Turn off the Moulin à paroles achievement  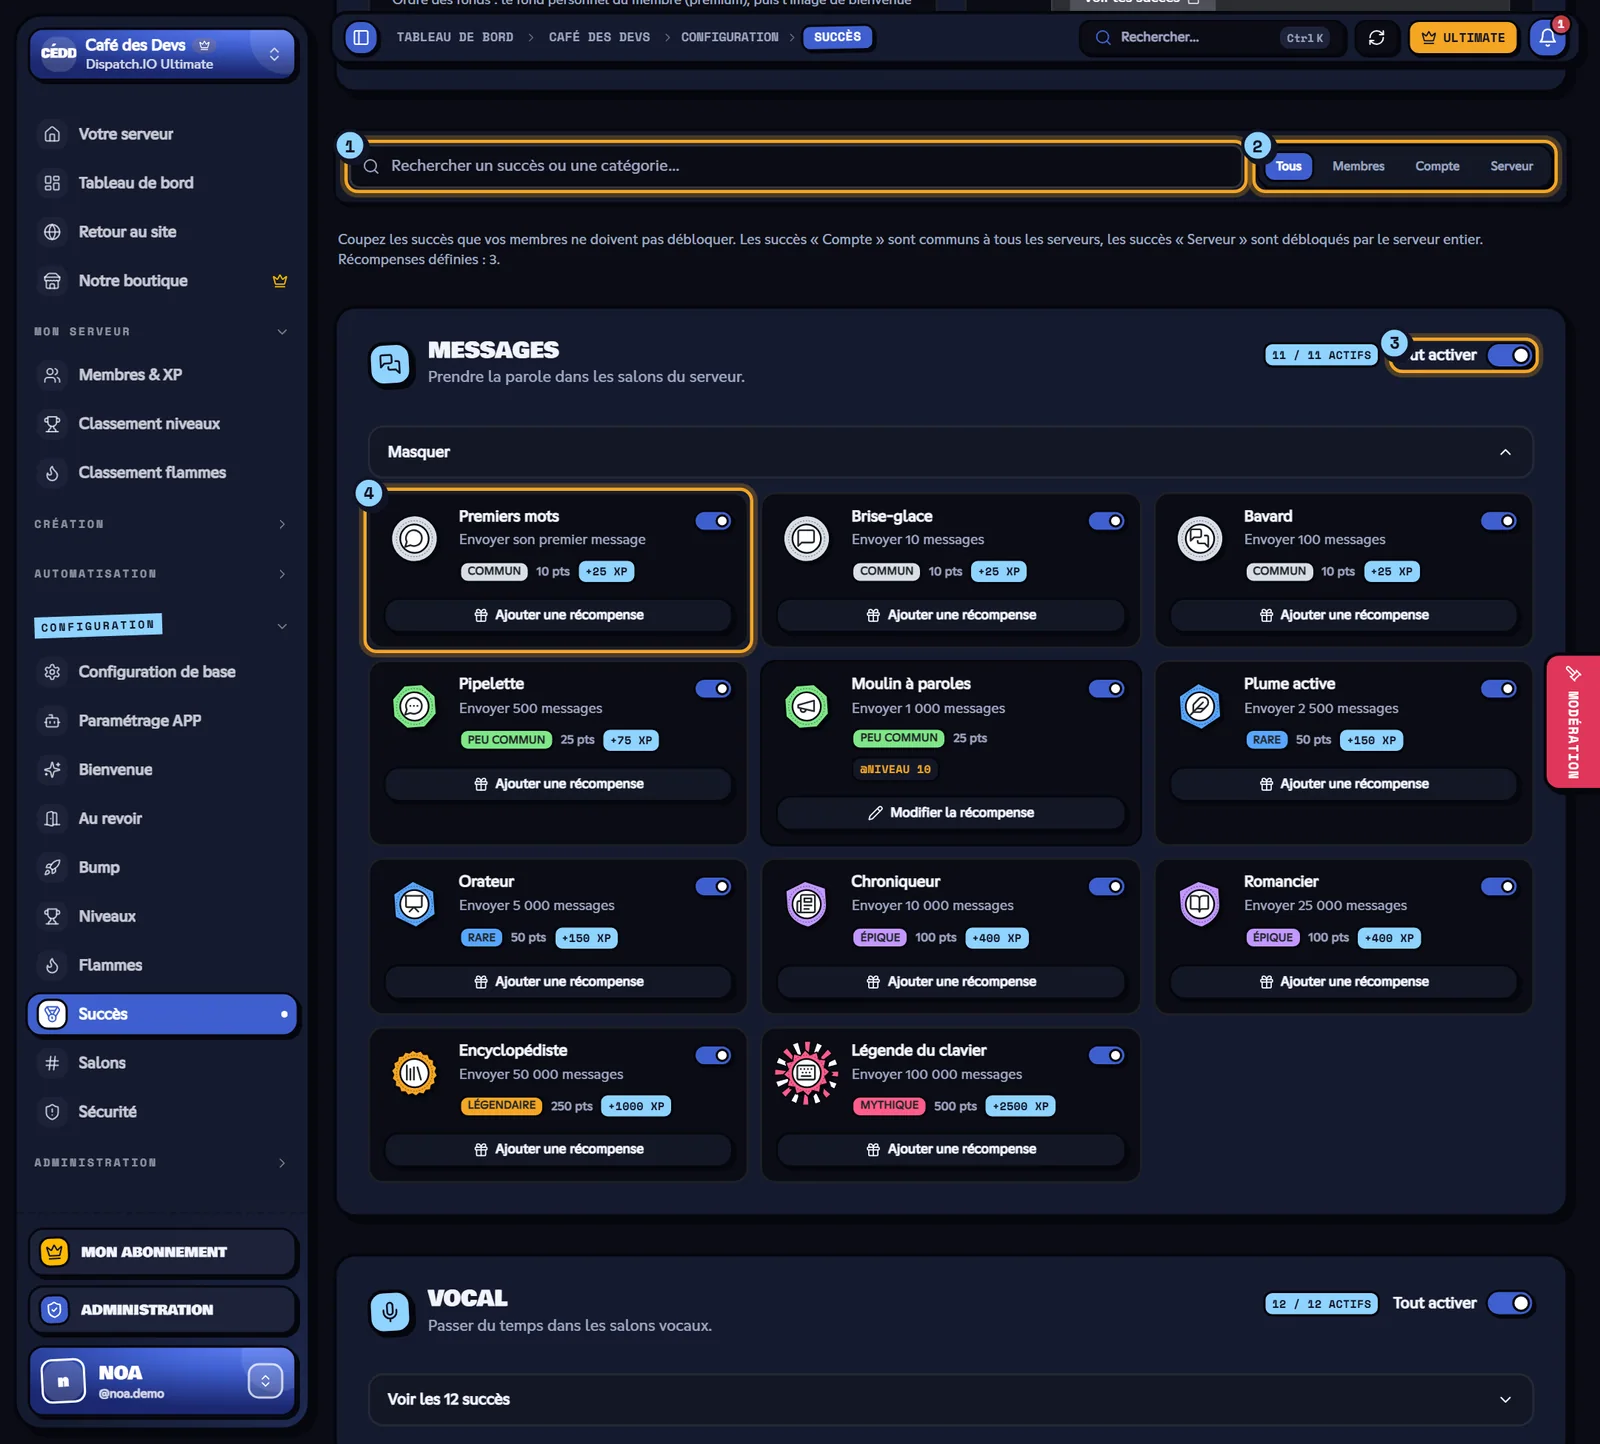pyautogui.click(x=1106, y=689)
